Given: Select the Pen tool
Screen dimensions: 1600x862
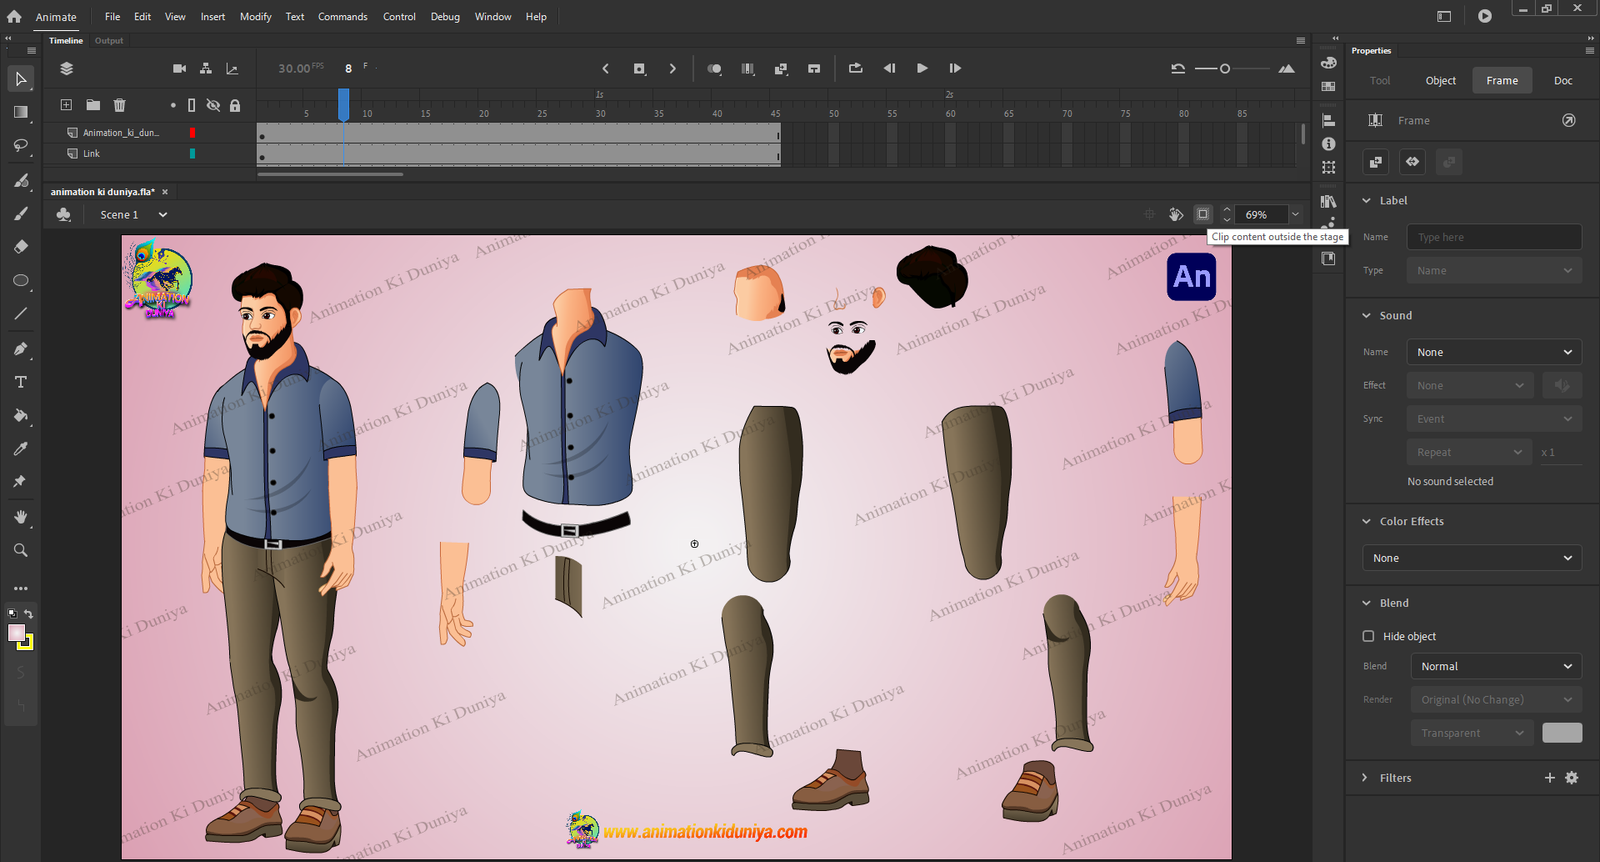Looking at the screenshot, I should [x=20, y=349].
